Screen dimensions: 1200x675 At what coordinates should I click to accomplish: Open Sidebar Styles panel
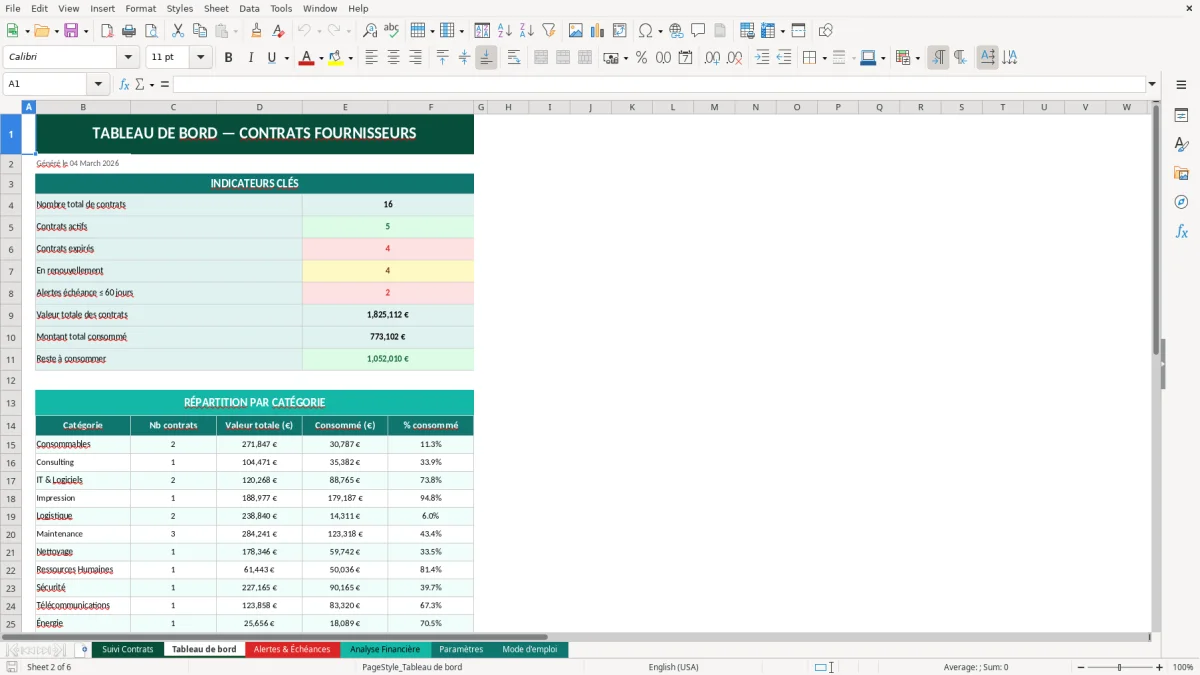click(1181, 144)
